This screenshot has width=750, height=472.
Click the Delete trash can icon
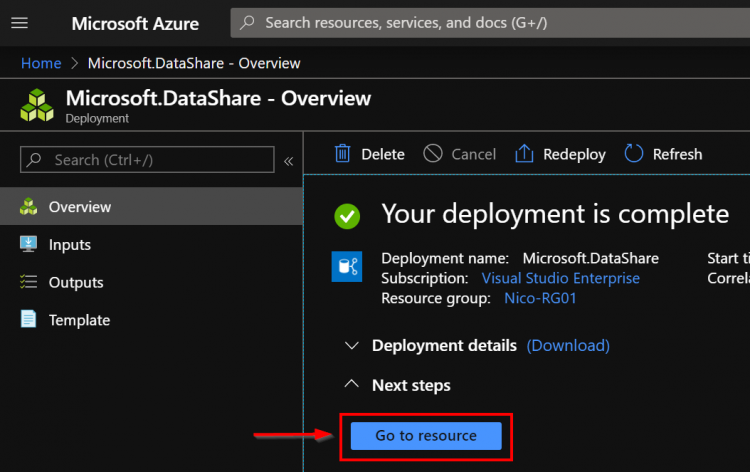tap(342, 154)
